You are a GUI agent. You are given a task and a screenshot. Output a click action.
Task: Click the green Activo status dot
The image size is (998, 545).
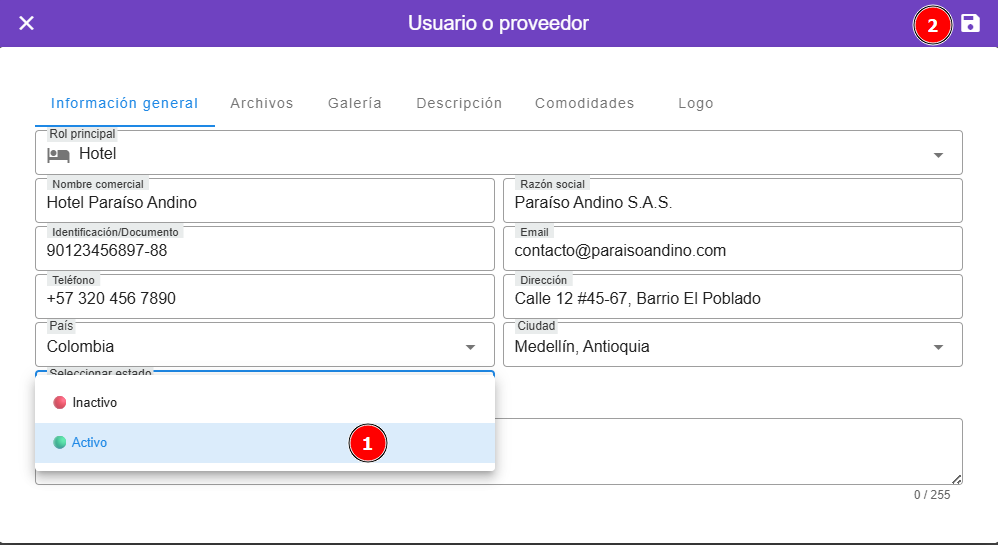60,442
